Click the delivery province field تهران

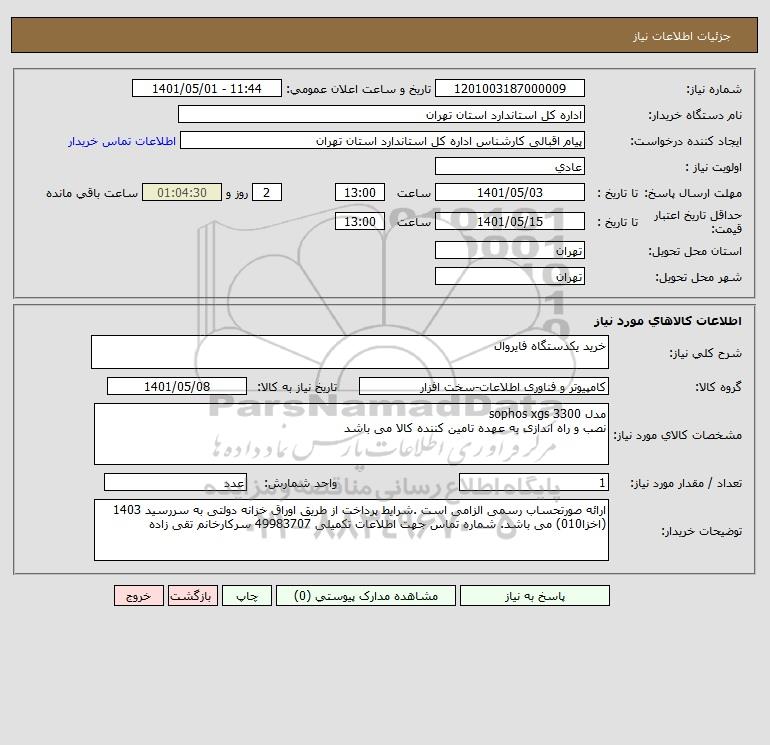(x=510, y=250)
